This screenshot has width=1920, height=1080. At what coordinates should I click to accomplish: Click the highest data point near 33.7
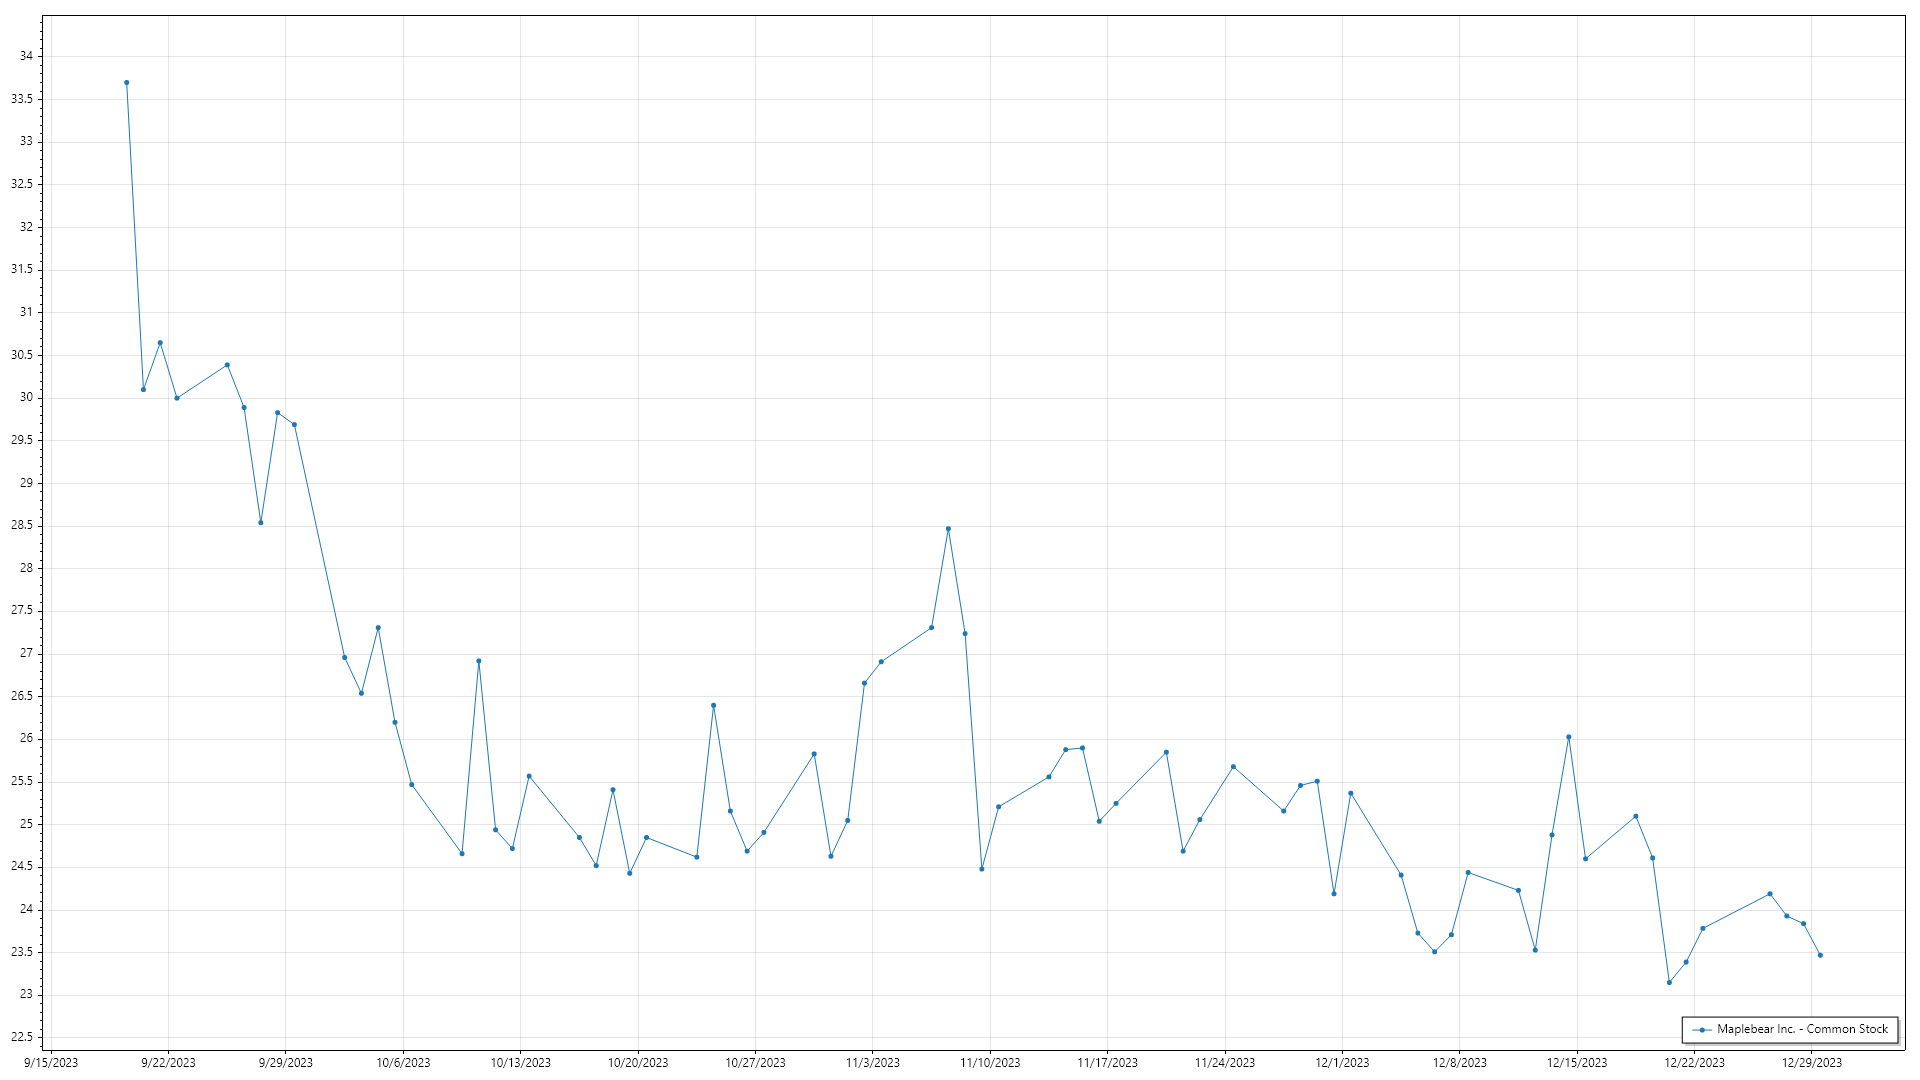126,83
